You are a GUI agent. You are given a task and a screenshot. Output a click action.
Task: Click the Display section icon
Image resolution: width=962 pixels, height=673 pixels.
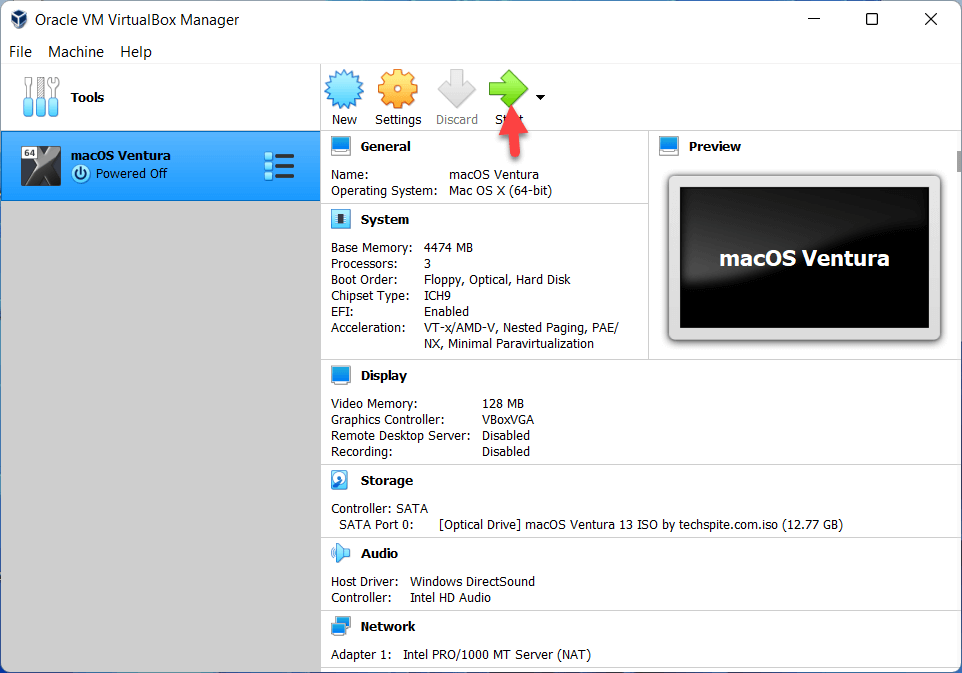pos(342,375)
